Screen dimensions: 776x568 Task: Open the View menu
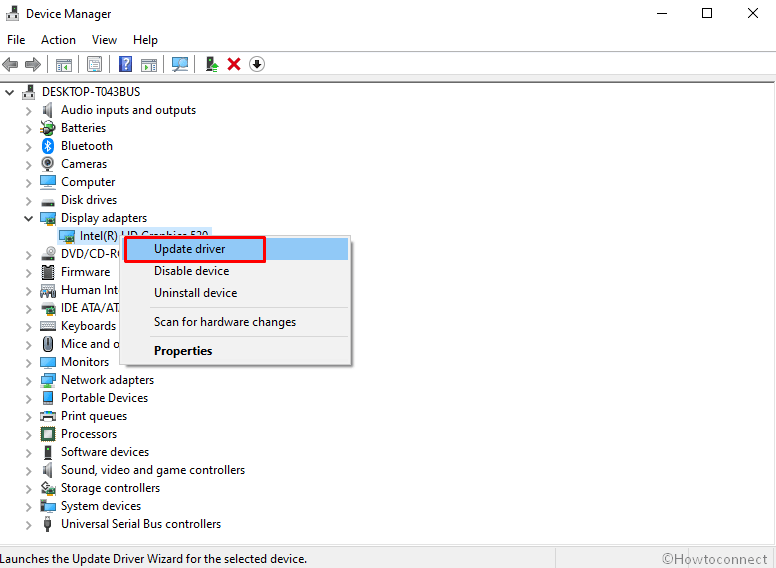pyautogui.click(x=104, y=40)
